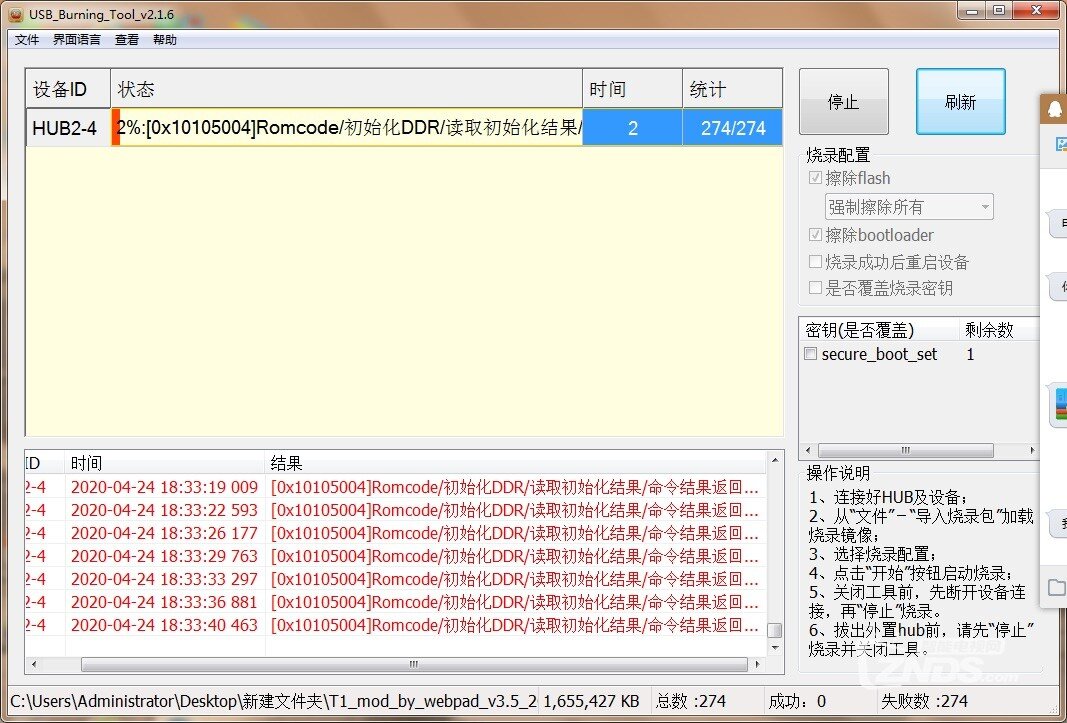Open the 帮助 menu
The width and height of the screenshot is (1067, 723).
coord(165,39)
